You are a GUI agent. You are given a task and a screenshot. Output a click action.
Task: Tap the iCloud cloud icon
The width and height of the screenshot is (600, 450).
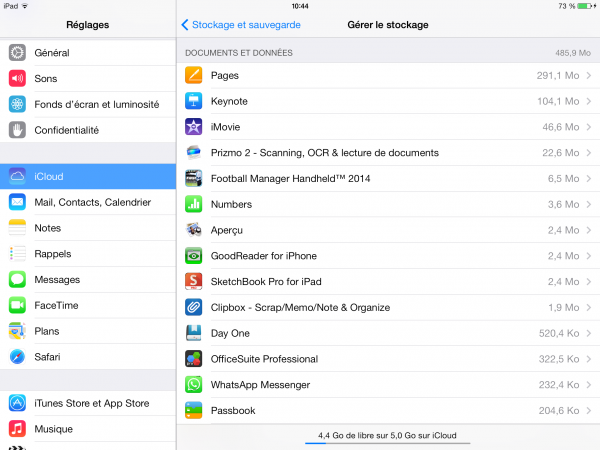tap(17, 176)
